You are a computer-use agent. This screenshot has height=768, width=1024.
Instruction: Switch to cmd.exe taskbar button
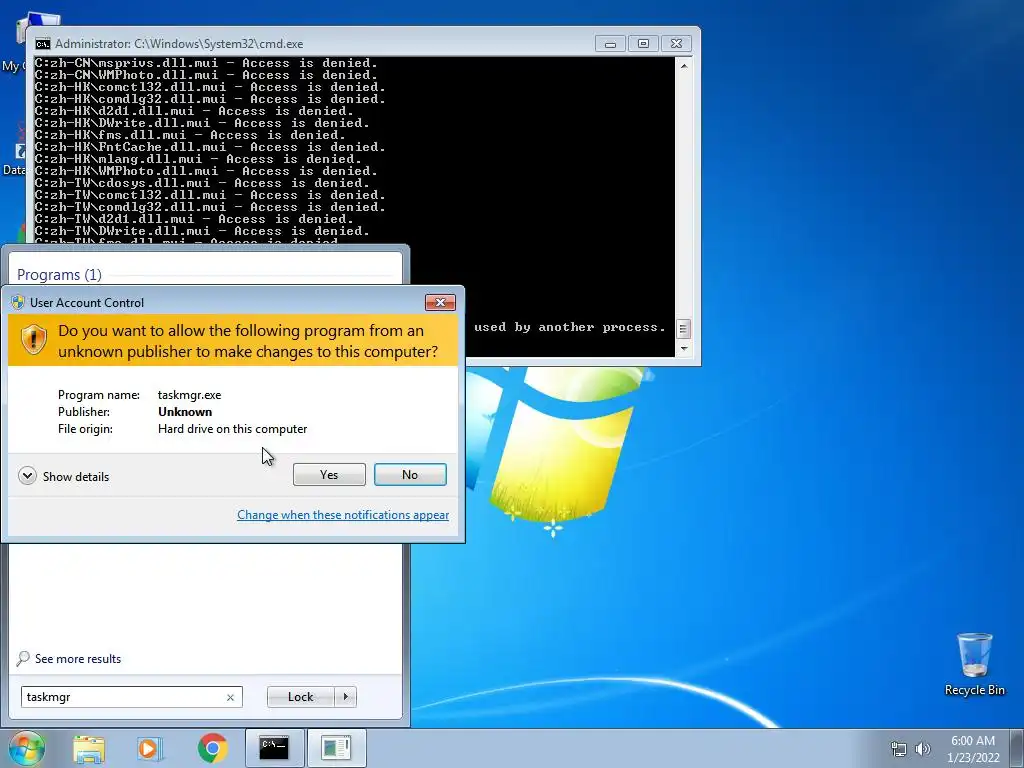tap(274, 748)
